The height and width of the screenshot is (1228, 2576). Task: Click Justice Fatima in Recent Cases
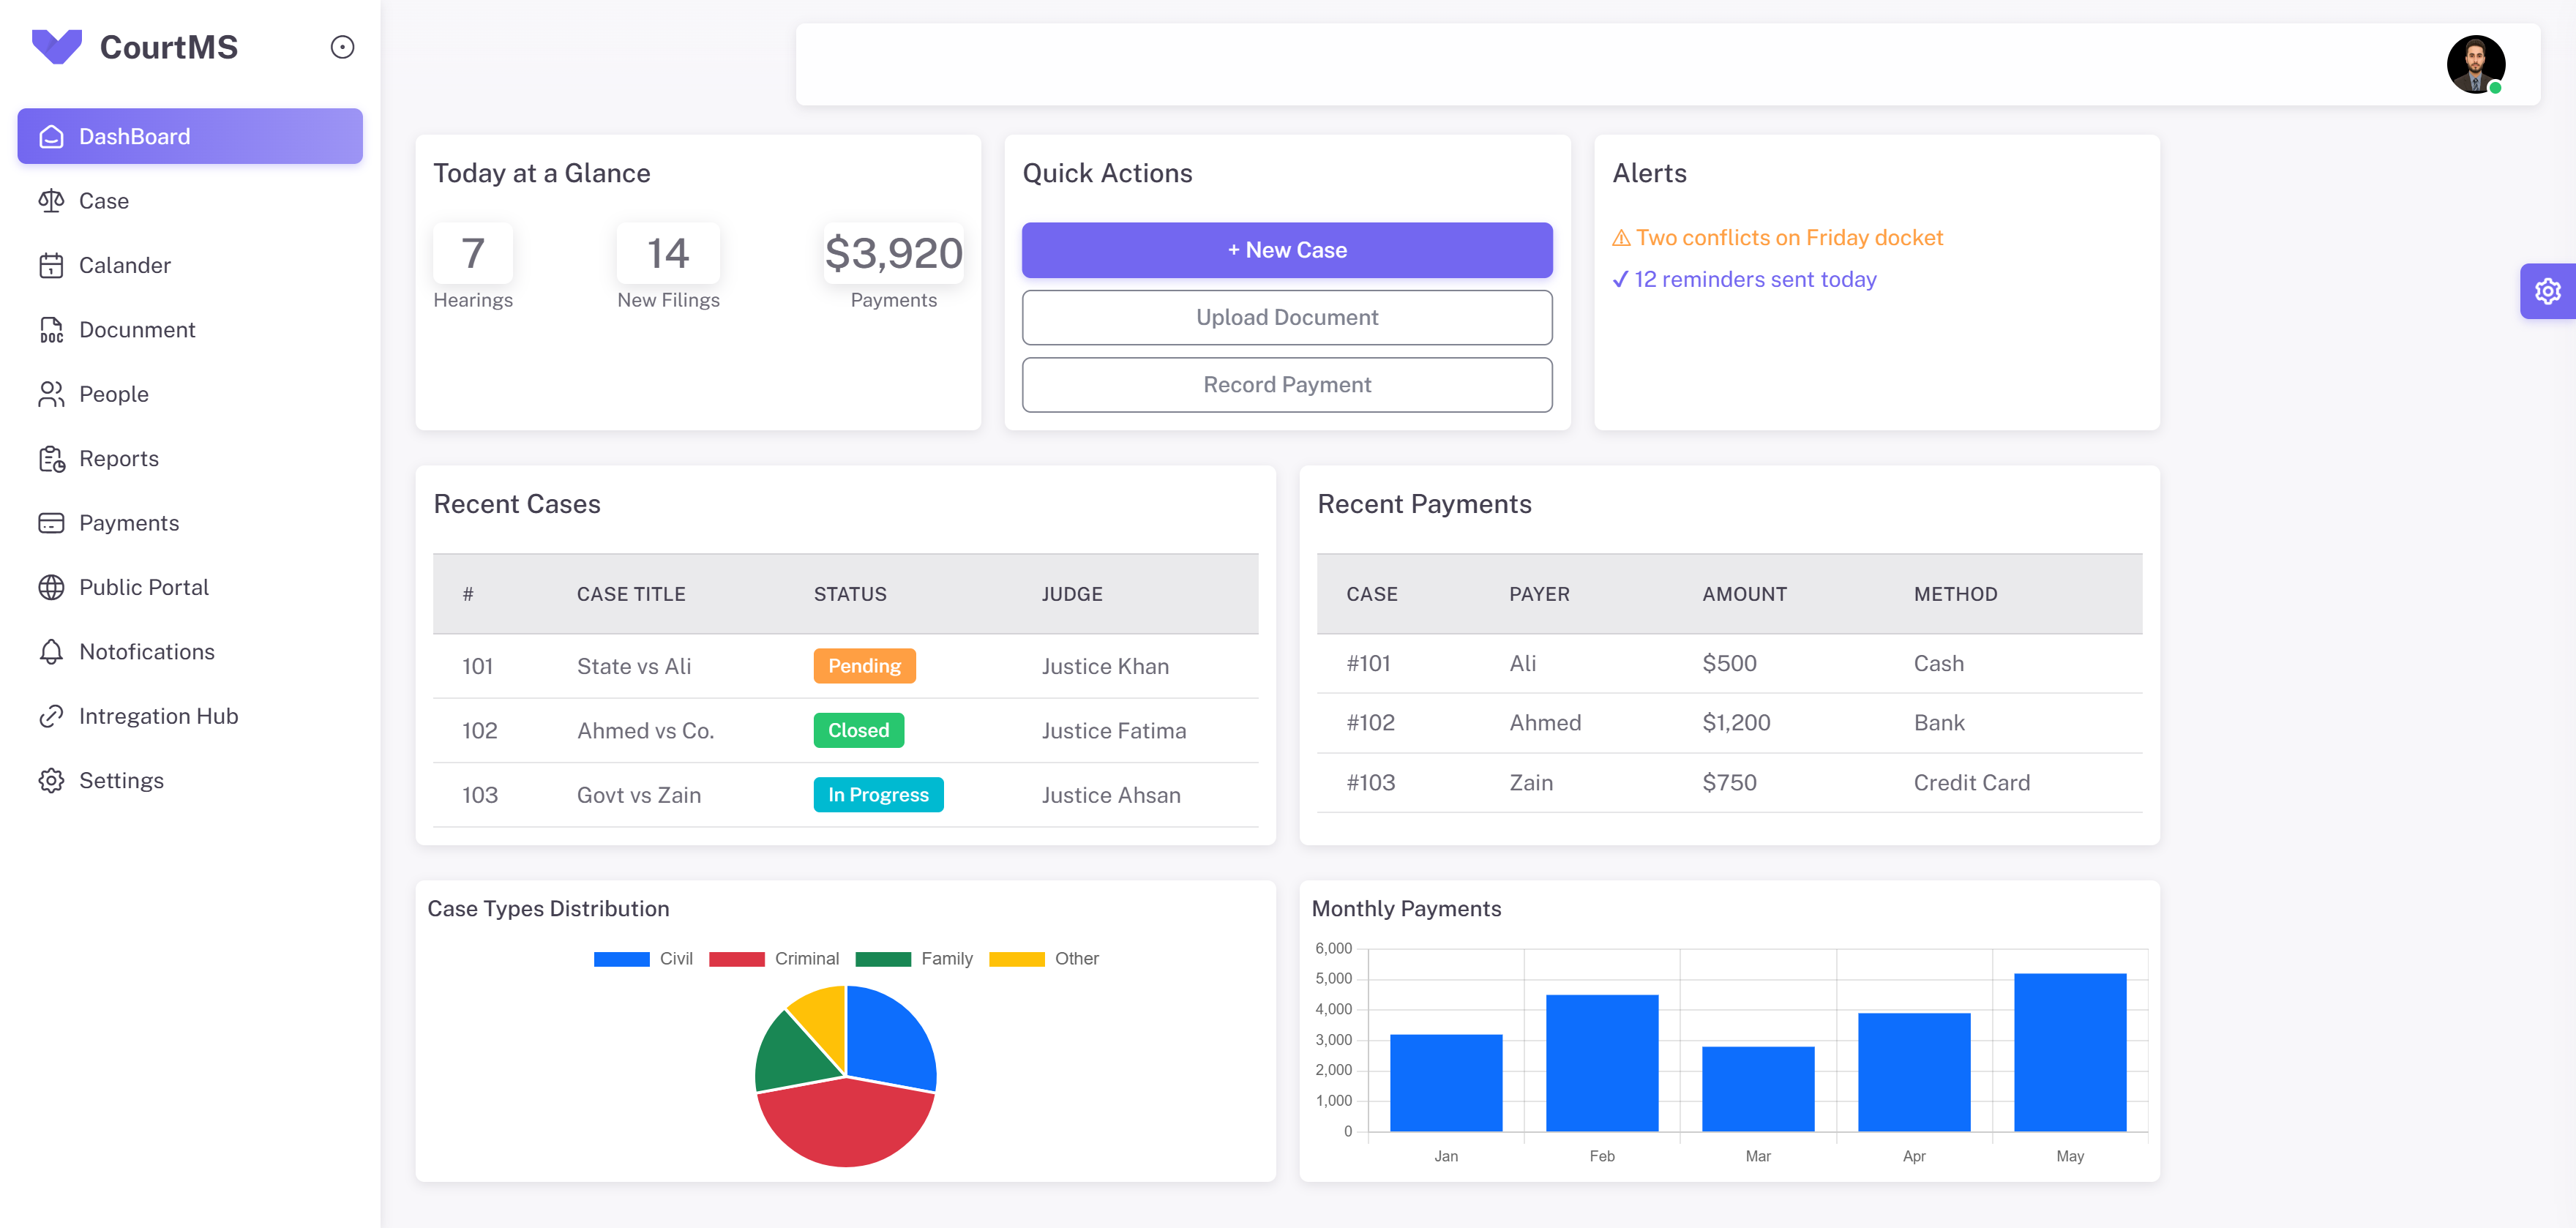click(1114, 731)
